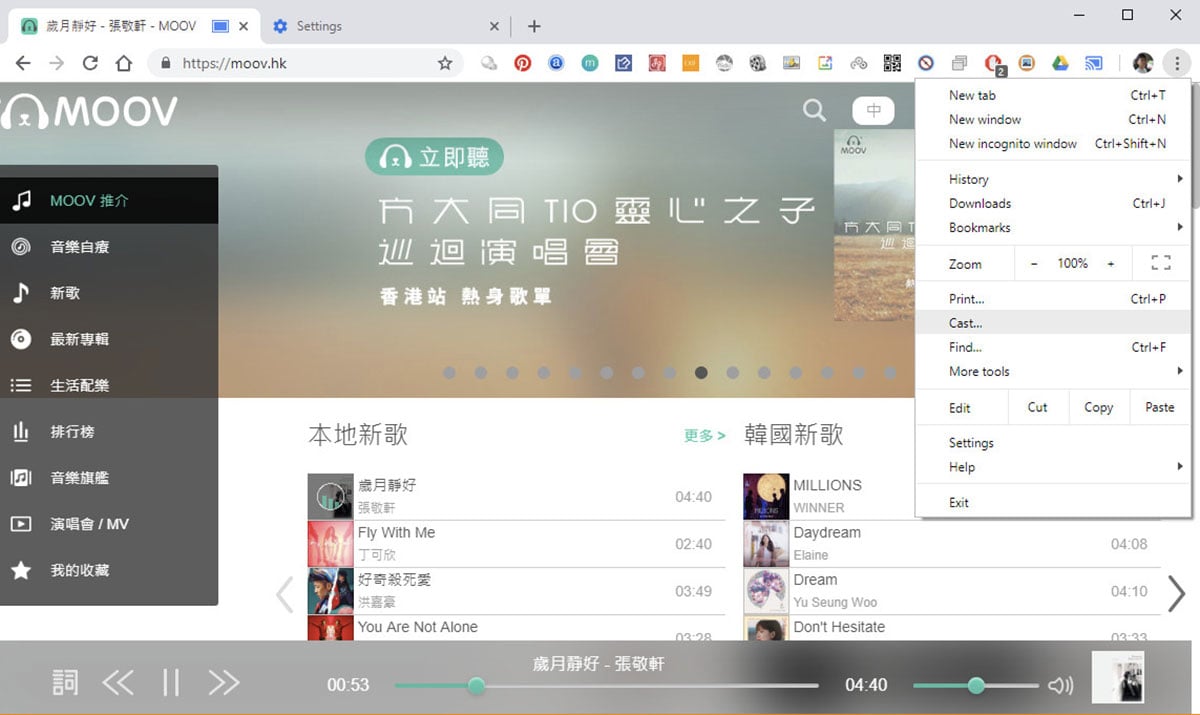This screenshot has height=715, width=1200.
Task: Toggle fullscreen in the Zoom row
Action: point(1161,264)
